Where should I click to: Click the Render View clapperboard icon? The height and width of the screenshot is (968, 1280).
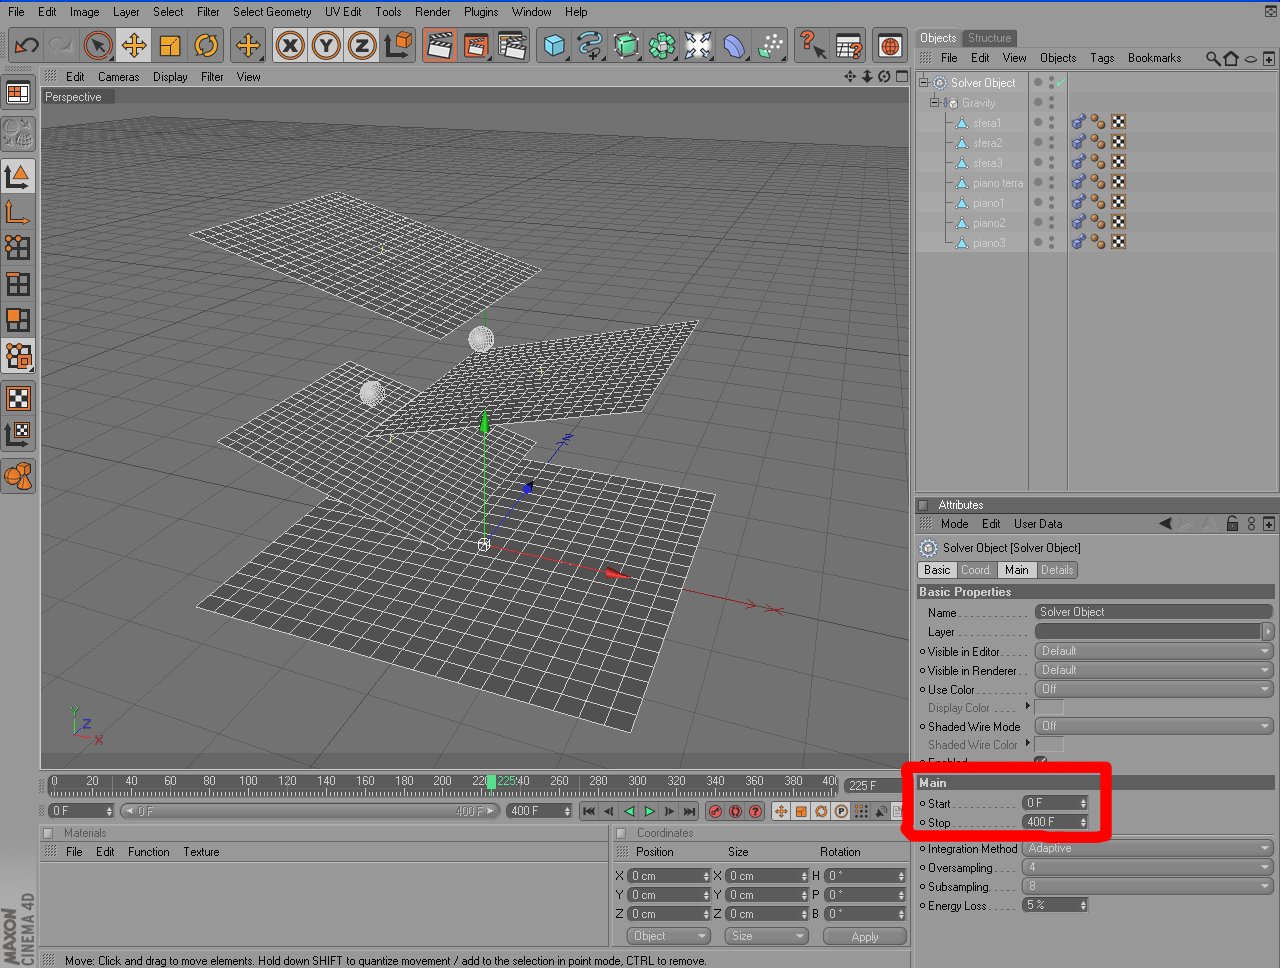(x=440, y=45)
